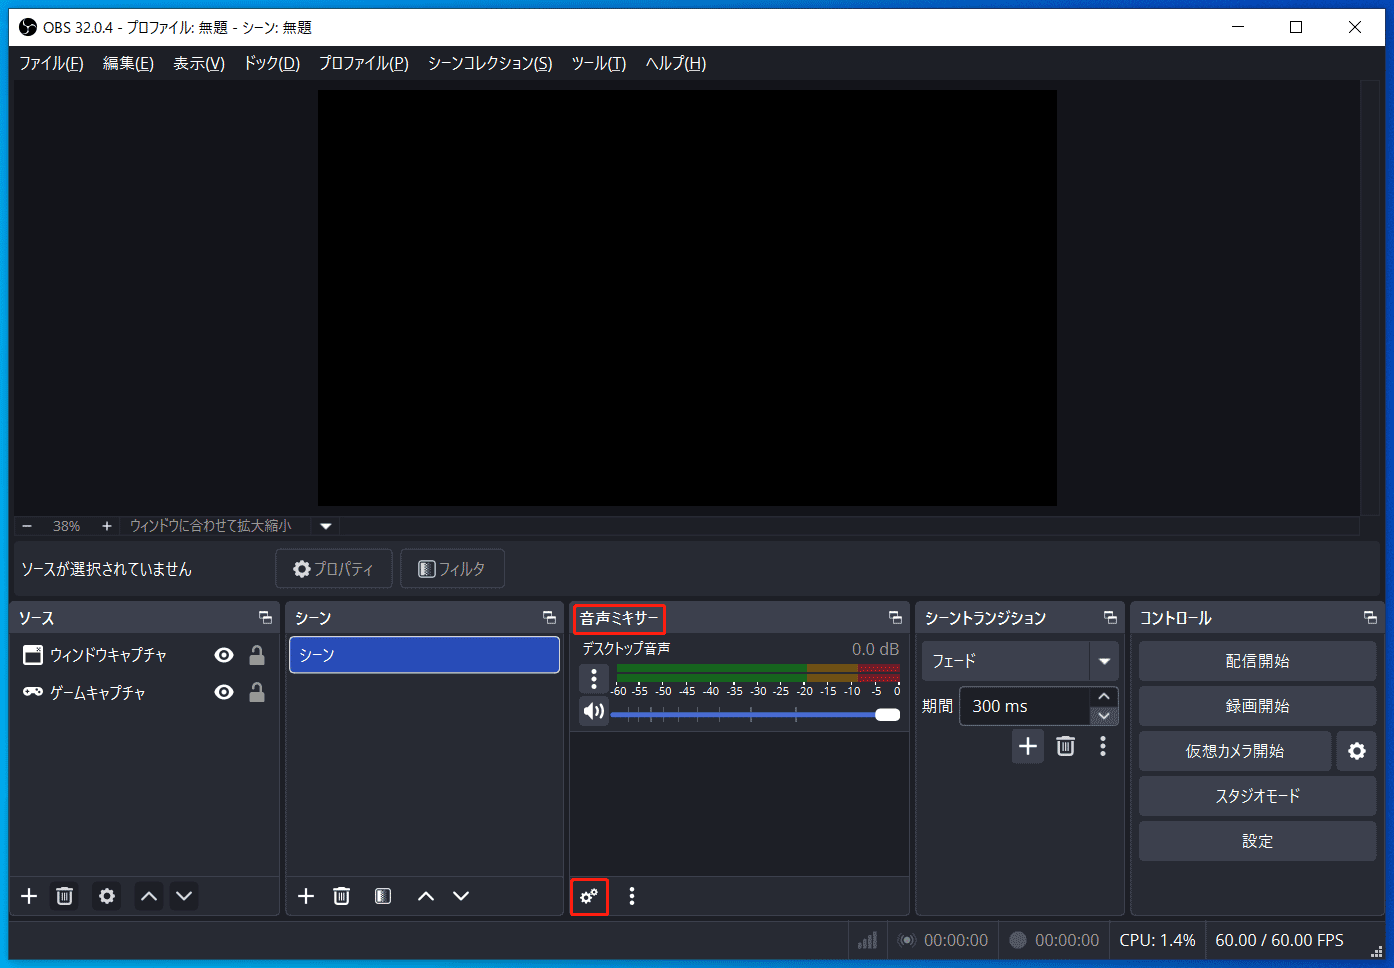Click ウィンドウに合わせて拡大縮小 scaling label
This screenshot has height=968, width=1394.
click(211, 526)
